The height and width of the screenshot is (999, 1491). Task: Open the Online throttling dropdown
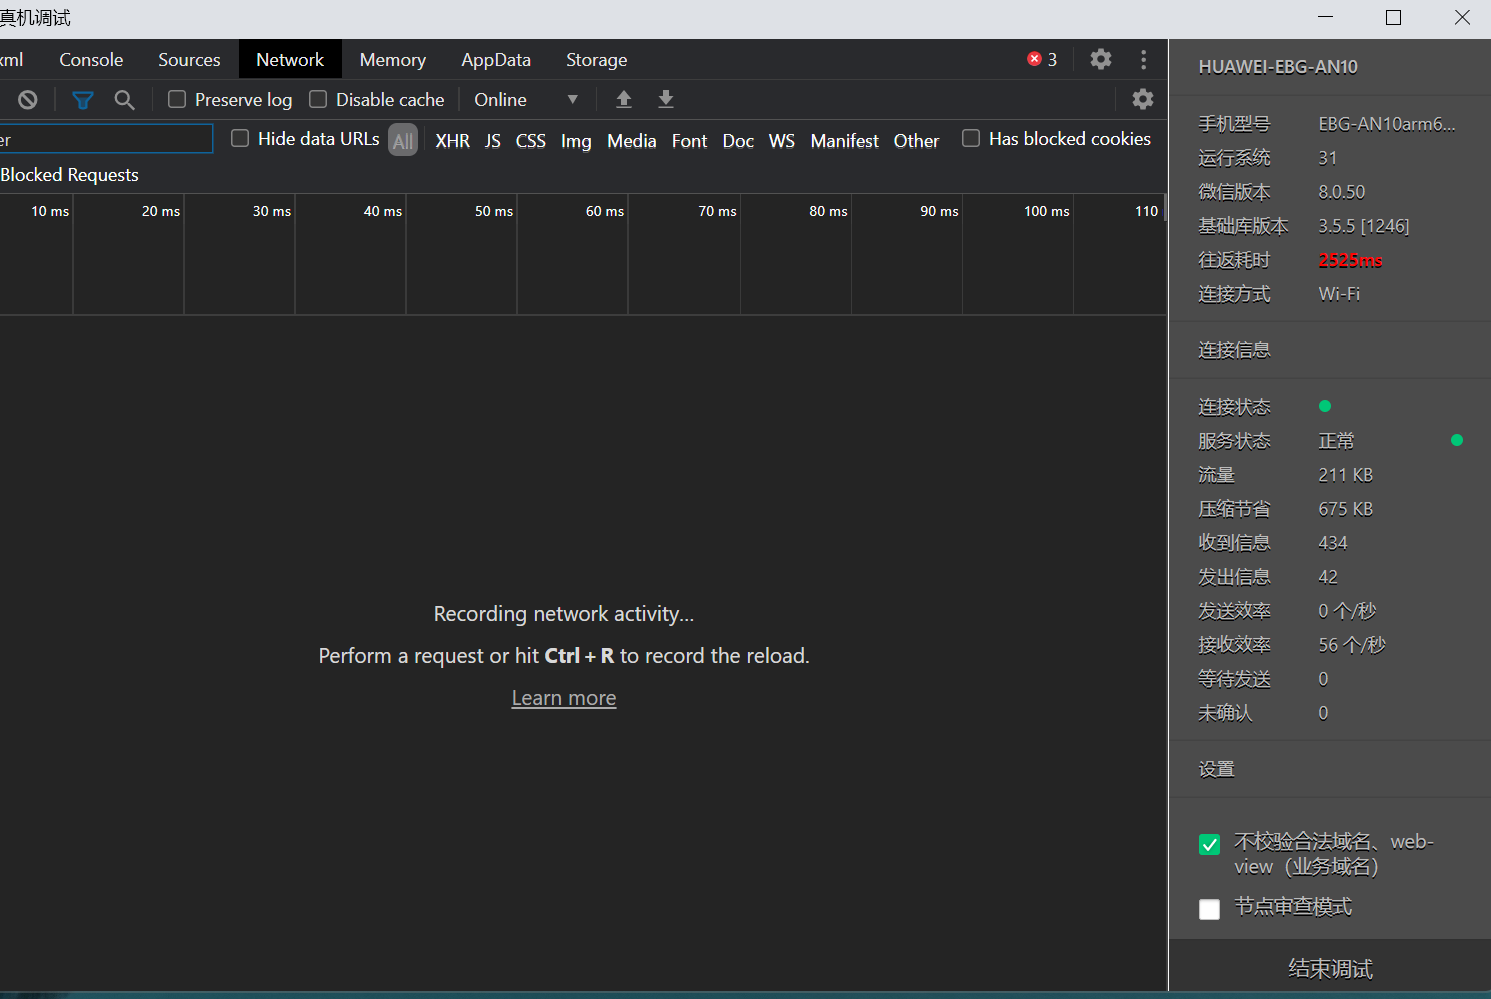526,99
